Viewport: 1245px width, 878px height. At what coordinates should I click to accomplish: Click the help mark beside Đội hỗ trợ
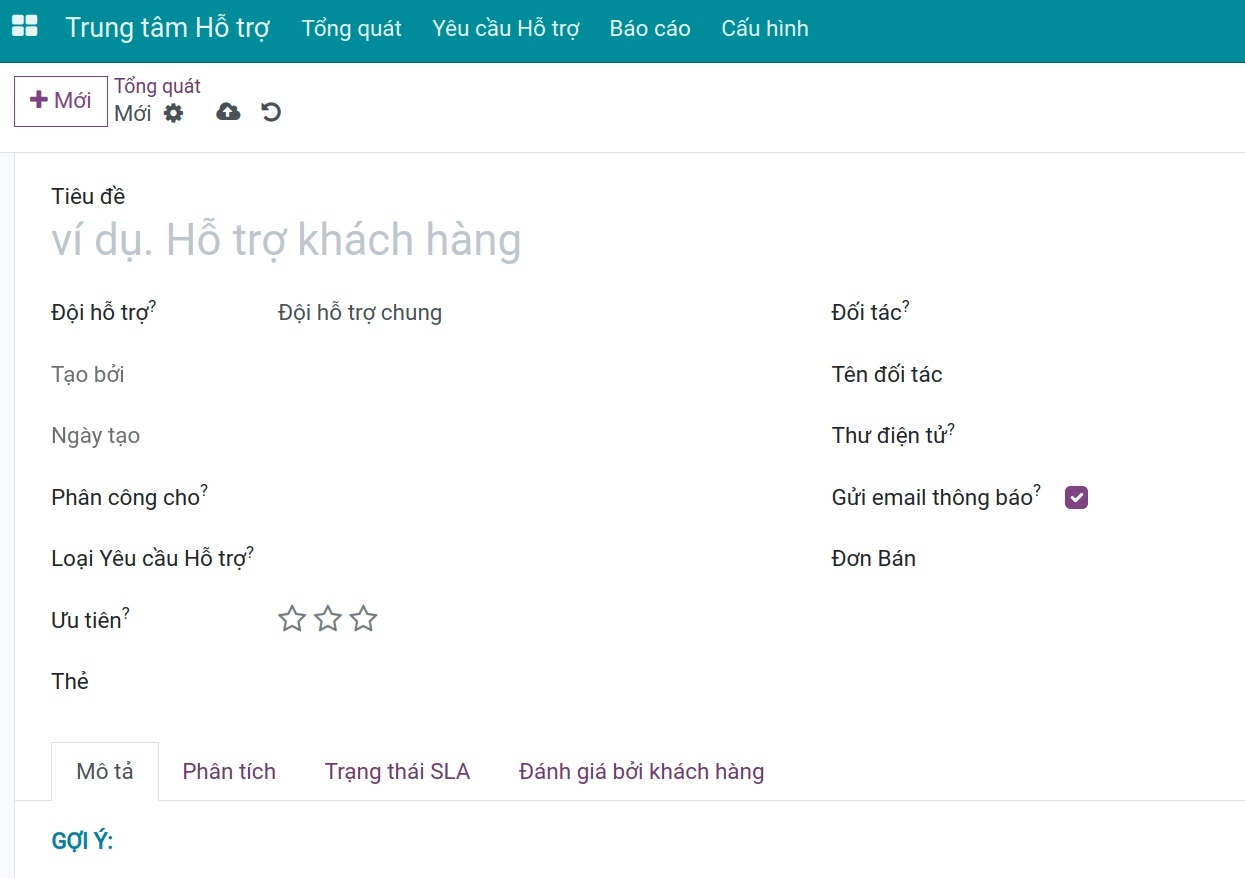coord(152,307)
